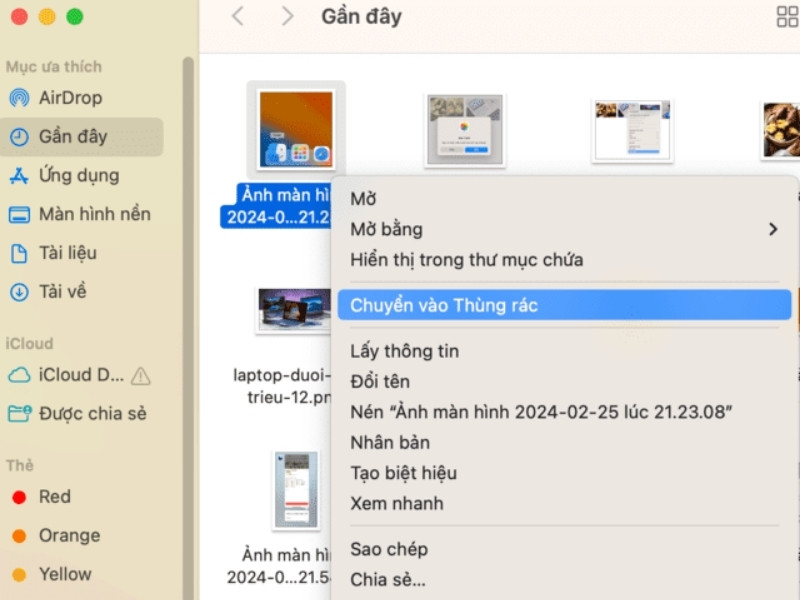Screen dimensions: 800x600
Task: Select the tall chat screenshot thumbnail
Action: pyautogui.click(x=296, y=490)
